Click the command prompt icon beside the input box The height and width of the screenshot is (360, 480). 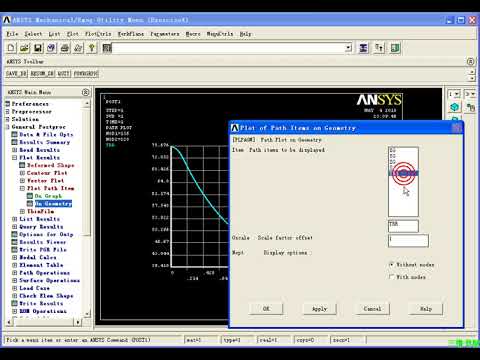click(107, 48)
